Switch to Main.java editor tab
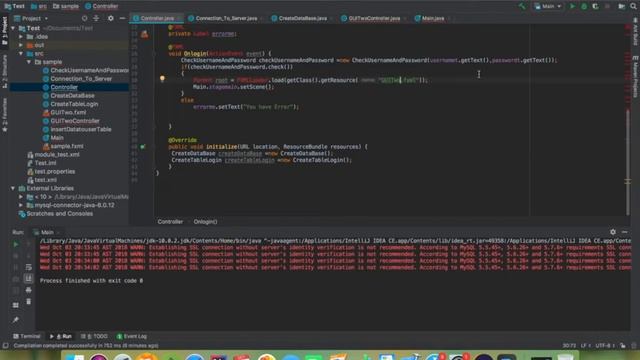Screen dimensions: 640x360 click(432, 18)
